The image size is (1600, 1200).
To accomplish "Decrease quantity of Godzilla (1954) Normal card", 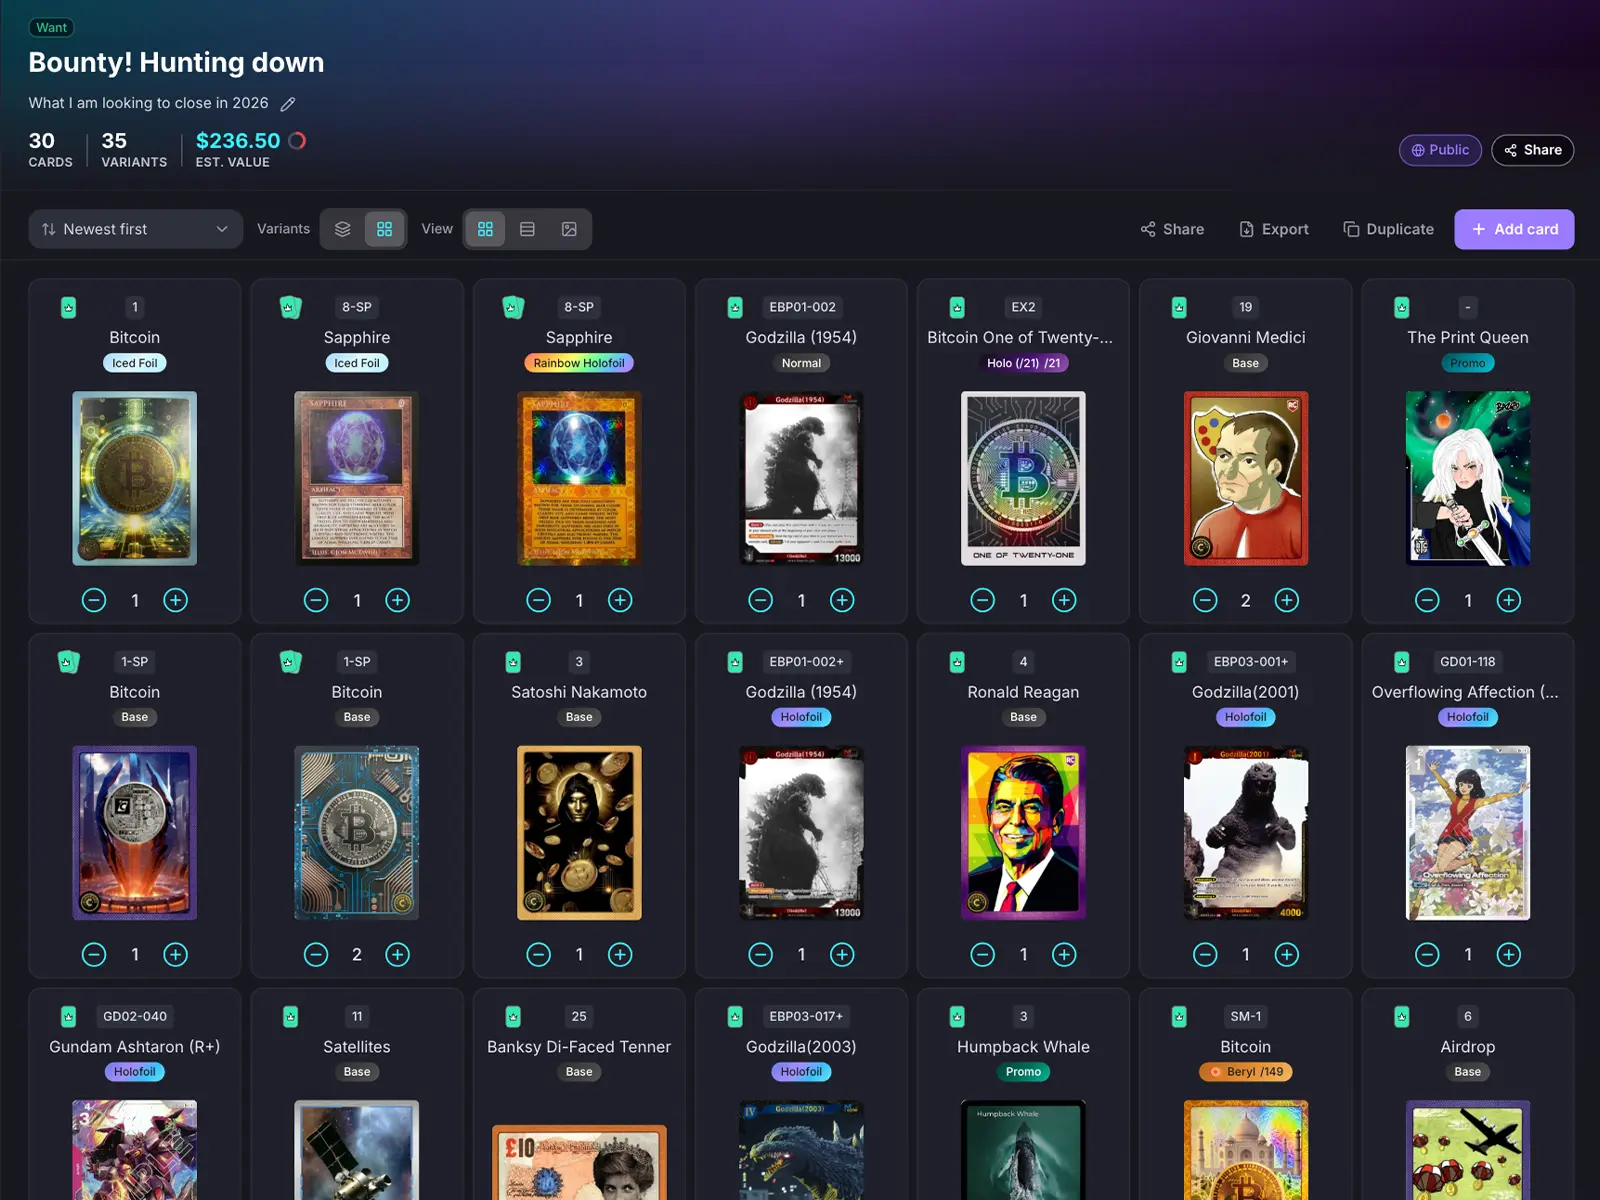I will tap(761, 600).
